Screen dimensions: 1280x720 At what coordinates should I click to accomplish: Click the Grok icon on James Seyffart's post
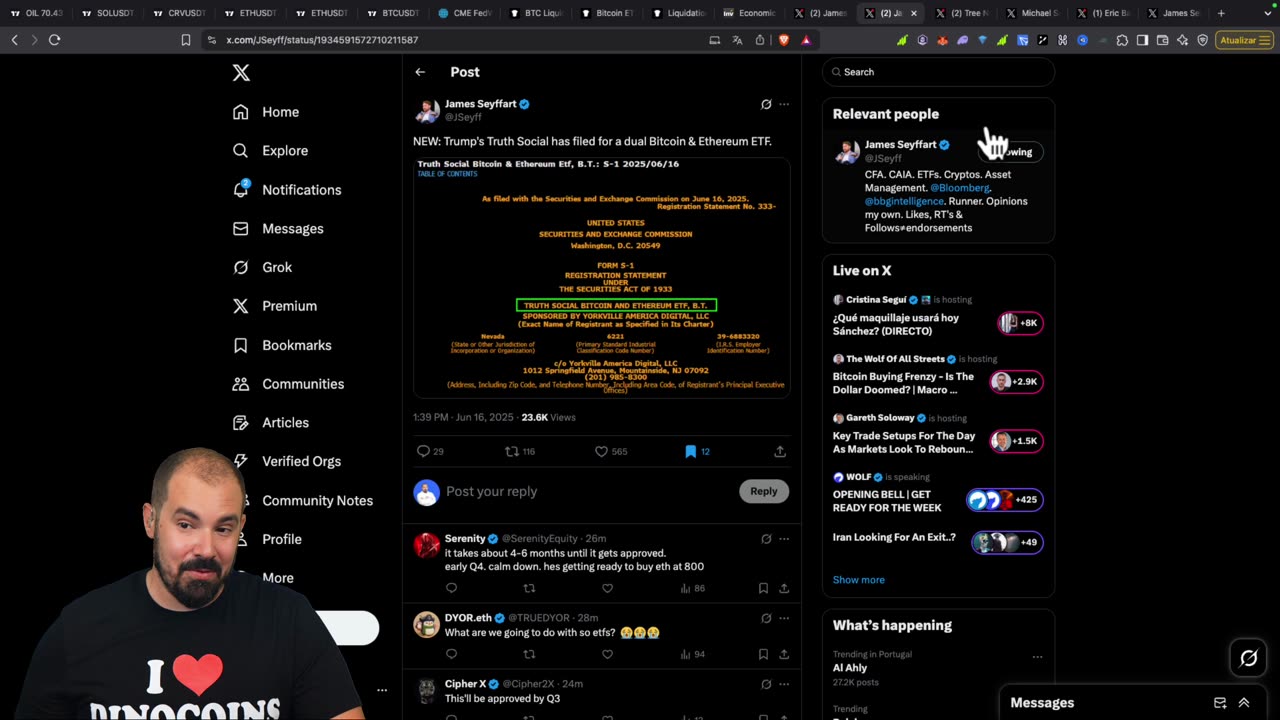[x=766, y=104]
